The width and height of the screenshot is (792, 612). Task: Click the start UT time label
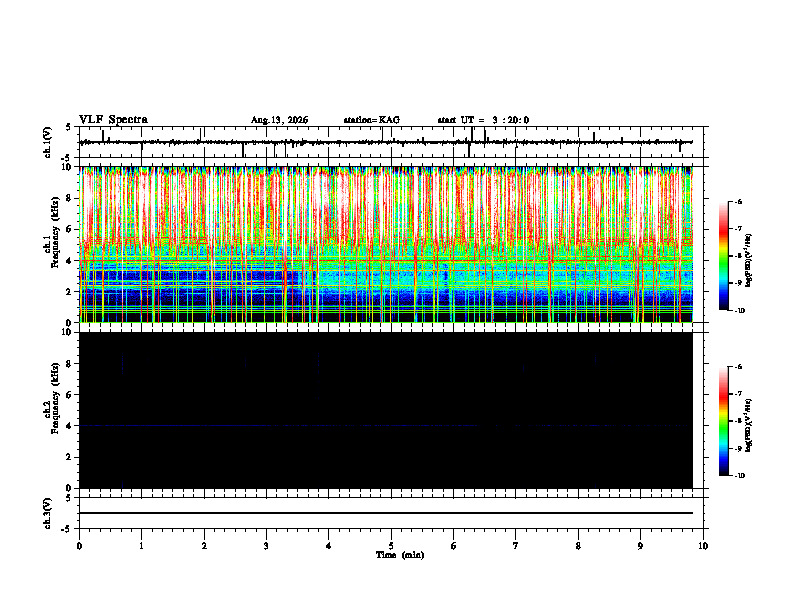click(x=483, y=120)
